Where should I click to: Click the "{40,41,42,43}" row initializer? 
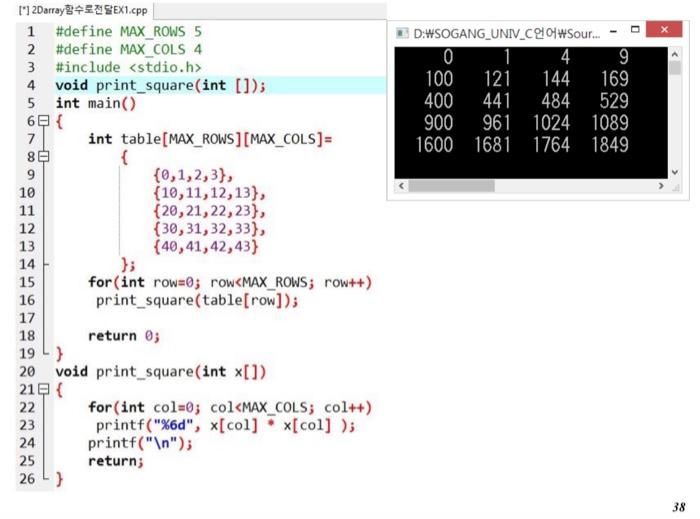pyautogui.click(x=206, y=246)
